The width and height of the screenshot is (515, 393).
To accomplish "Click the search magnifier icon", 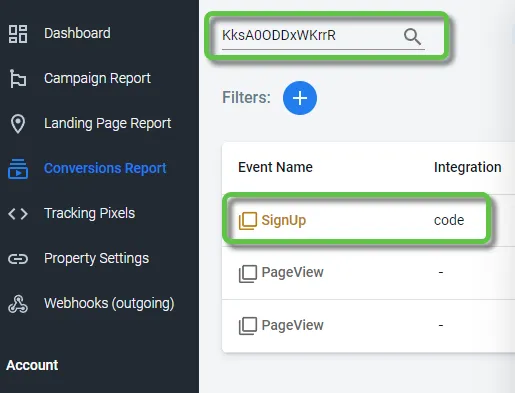I will [x=412, y=36].
